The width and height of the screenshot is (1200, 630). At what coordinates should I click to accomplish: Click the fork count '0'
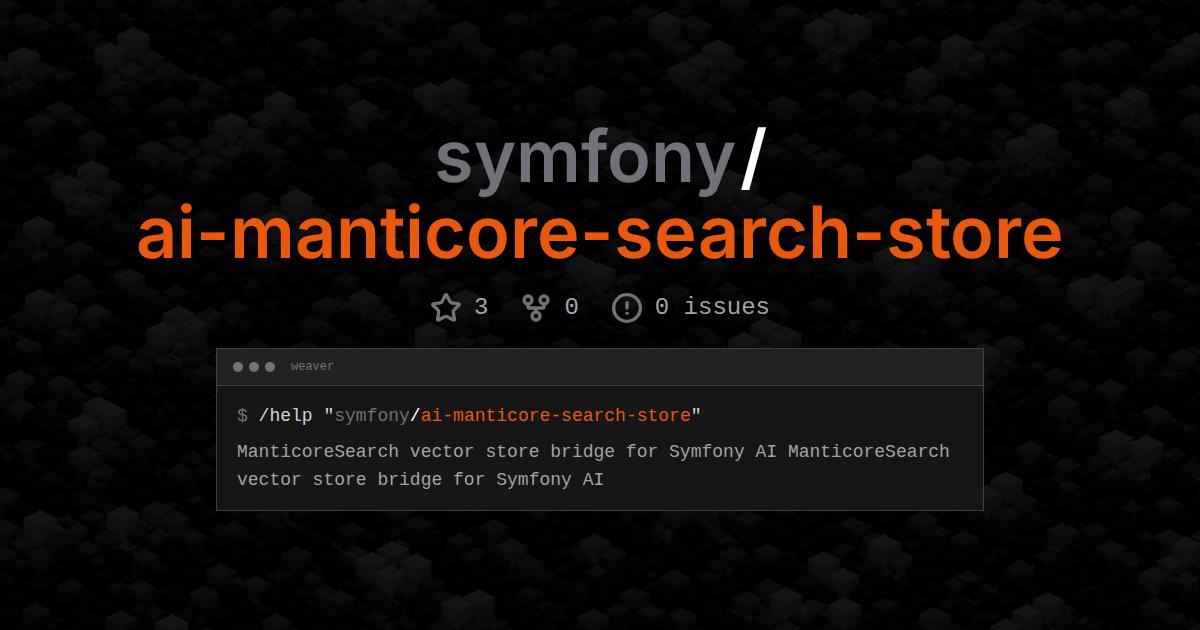(571, 306)
